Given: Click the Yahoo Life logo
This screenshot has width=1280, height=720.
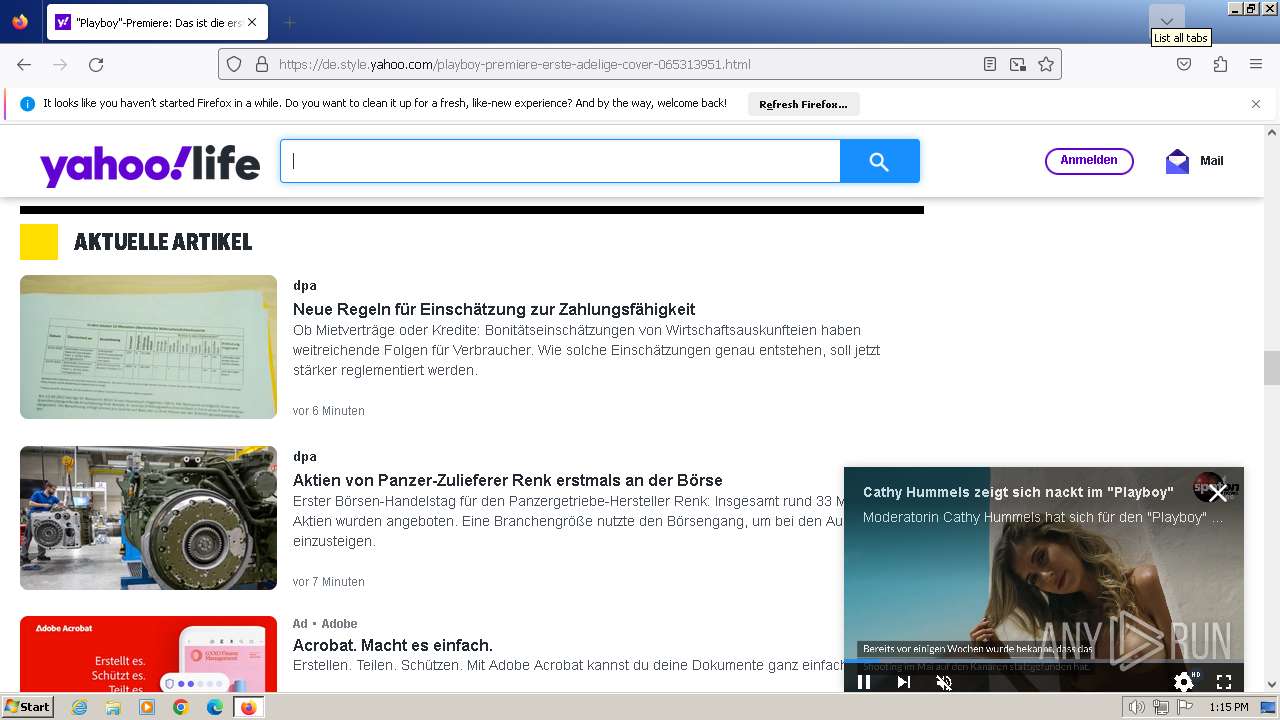Looking at the screenshot, I should pyautogui.click(x=150, y=164).
